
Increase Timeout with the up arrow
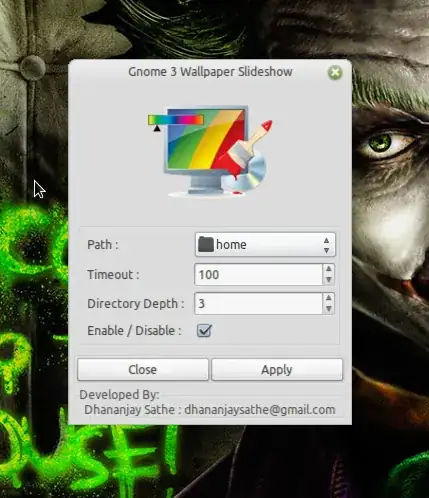[329, 269]
